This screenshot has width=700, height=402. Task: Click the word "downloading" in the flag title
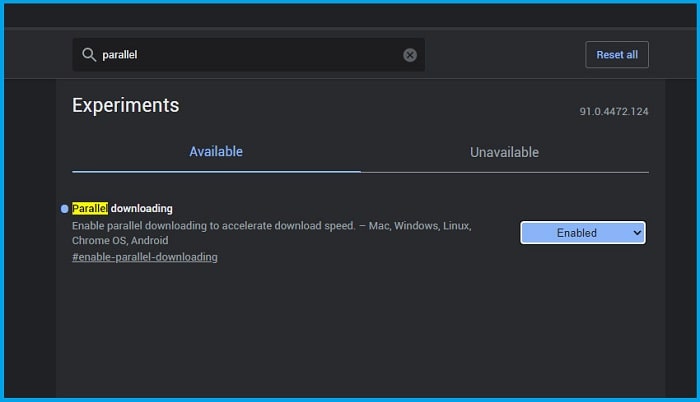pyautogui.click(x=142, y=209)
